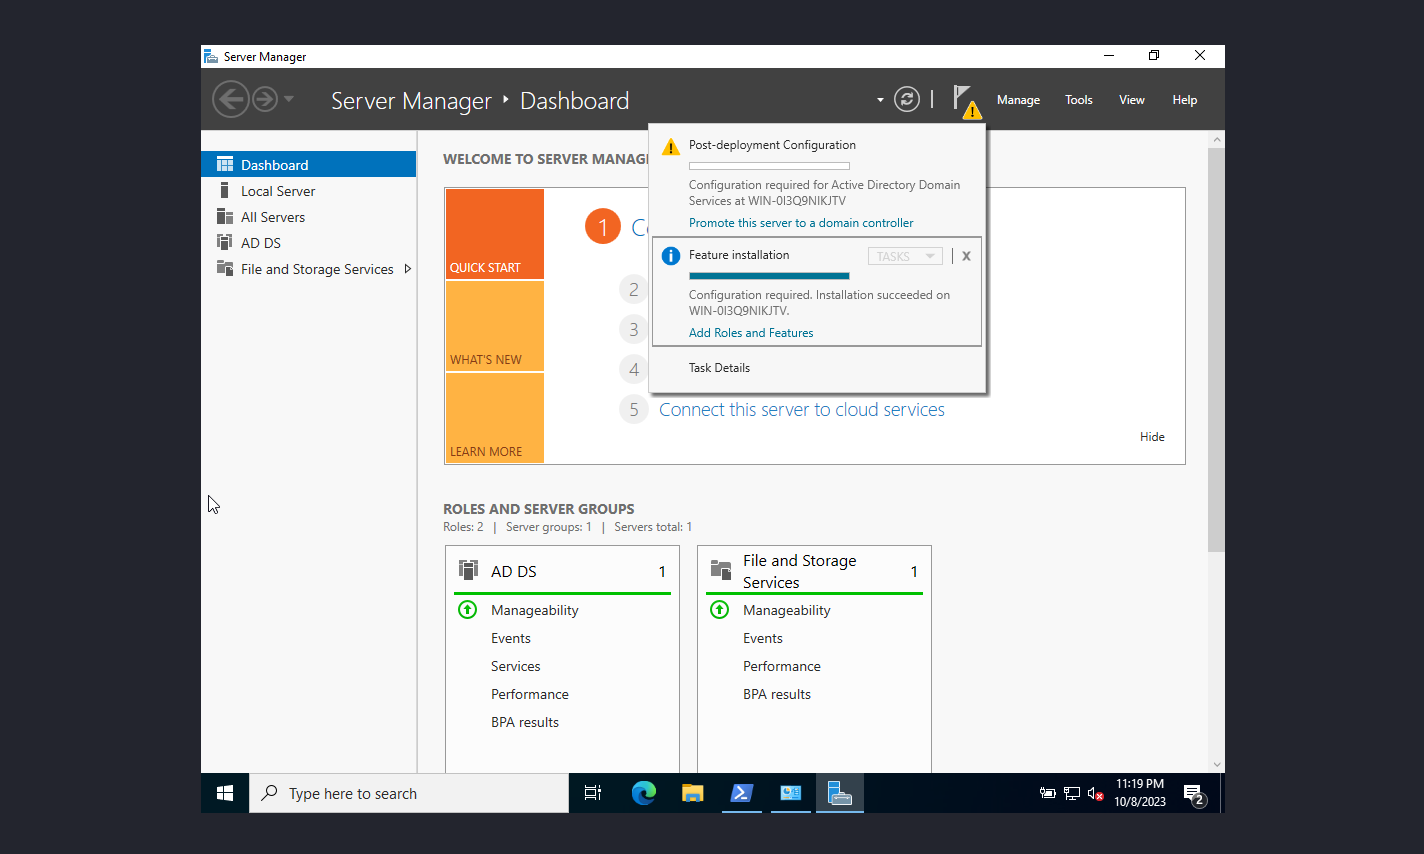Click the AD DS tile role icon
Image resolution: width=1424 pixels, height=854 pixels.
[468, 570]
